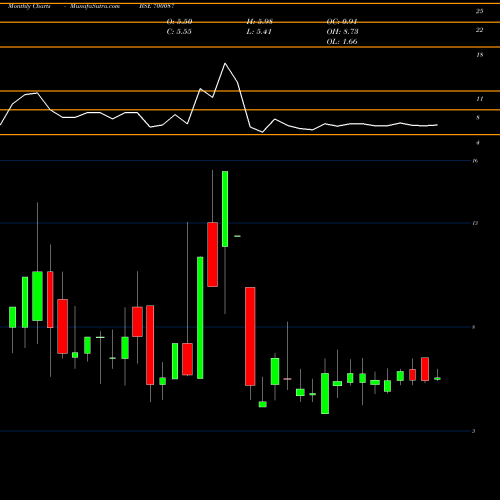Click the 'Monthly Charts' title text

coord(29,6)
